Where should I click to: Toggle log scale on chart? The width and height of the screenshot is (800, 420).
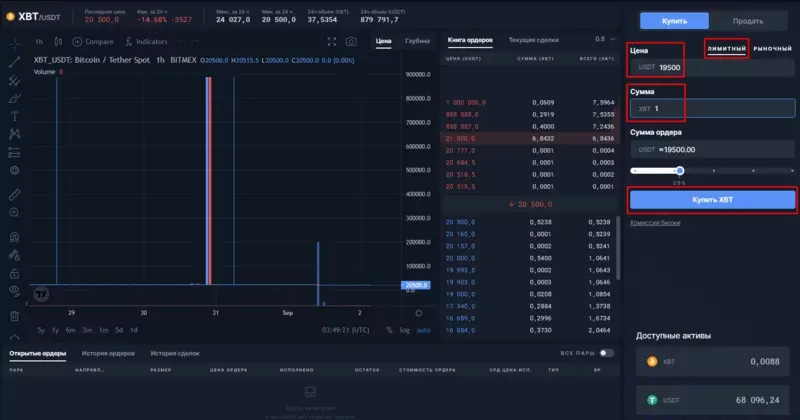click(405, 330)
